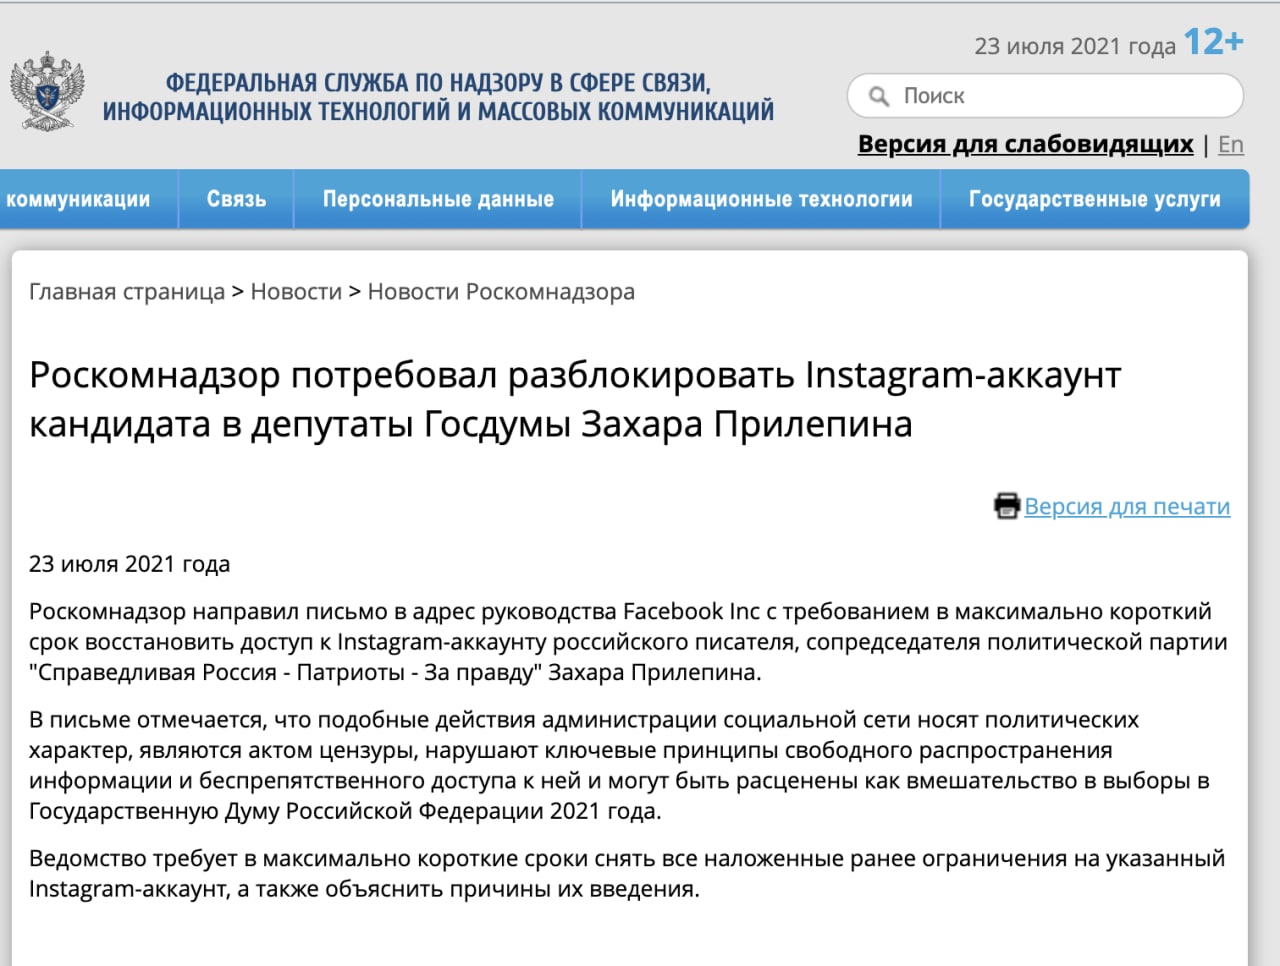
Task: Click the Roskomnadzor eagle emblem logo
Action: coord(47,92)
